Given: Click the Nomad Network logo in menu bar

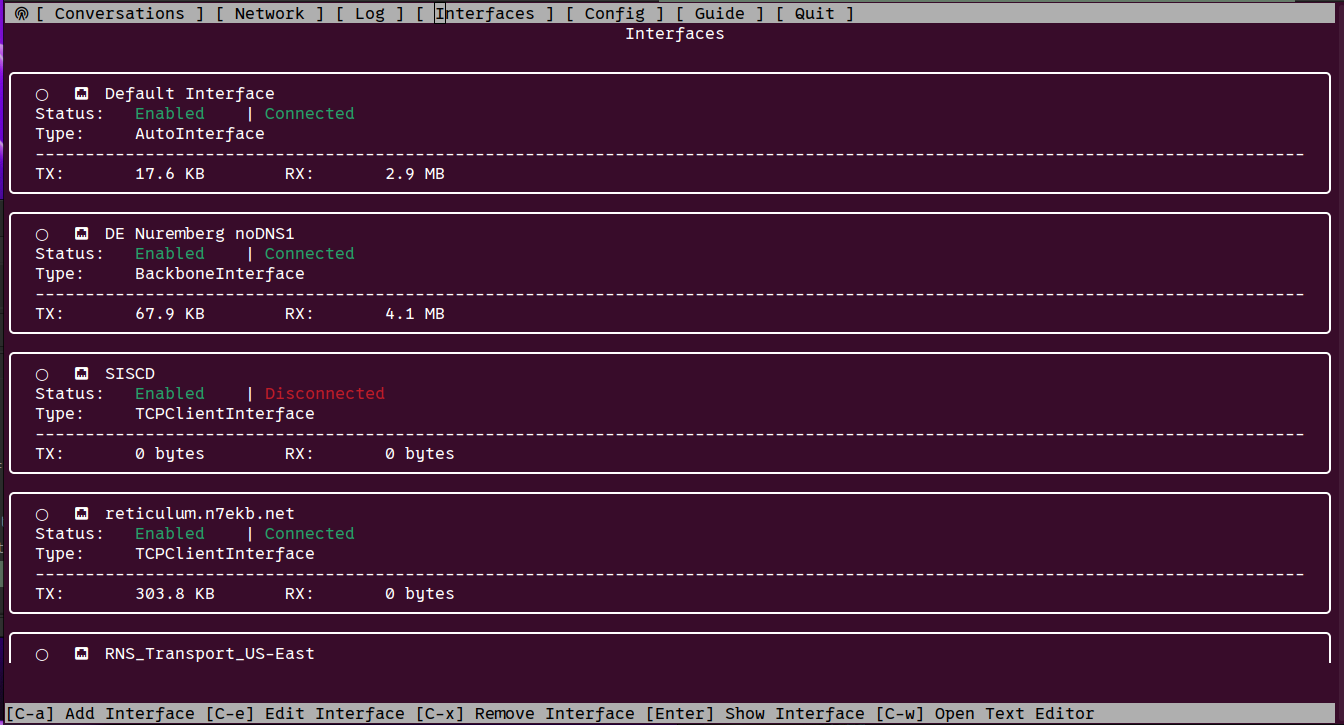Looking at the screenshot, I should point(21,14).
